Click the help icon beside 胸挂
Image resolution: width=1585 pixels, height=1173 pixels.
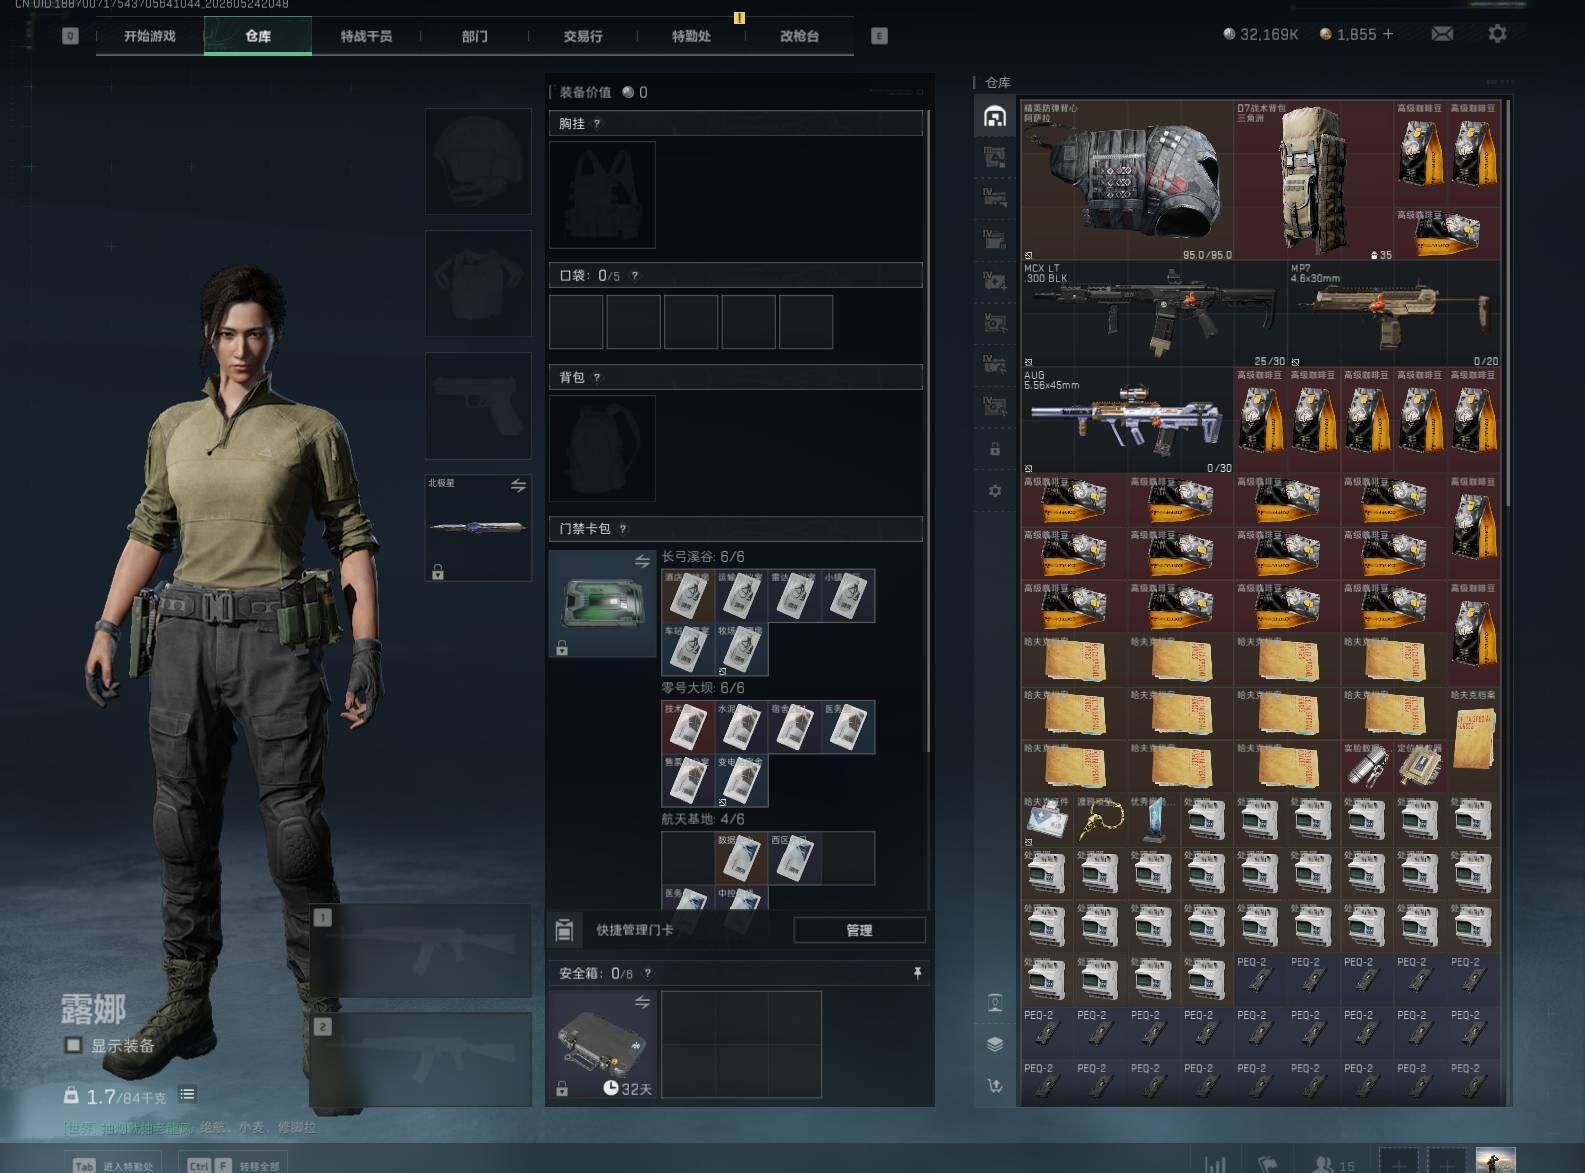coord(597,124)
